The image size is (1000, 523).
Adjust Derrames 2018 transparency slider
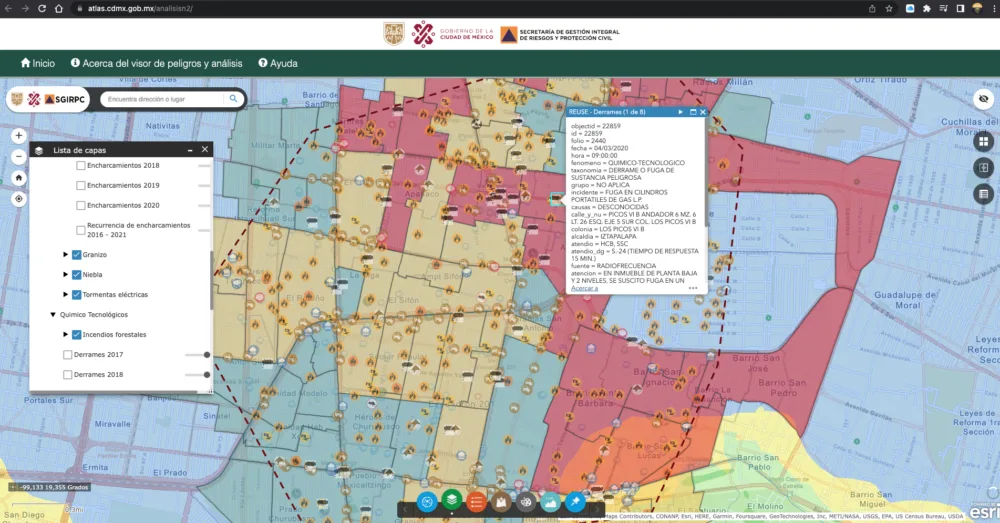pos(198,374)
